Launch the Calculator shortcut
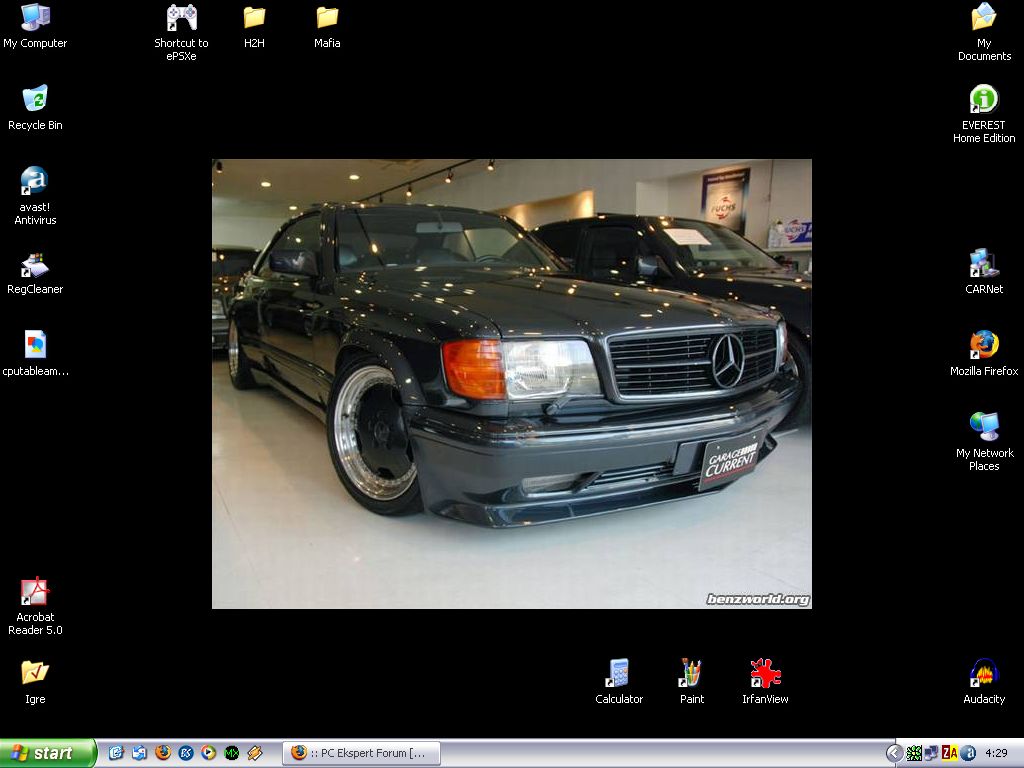This screenshot has width=1024, height=768. tap(619, 674)
